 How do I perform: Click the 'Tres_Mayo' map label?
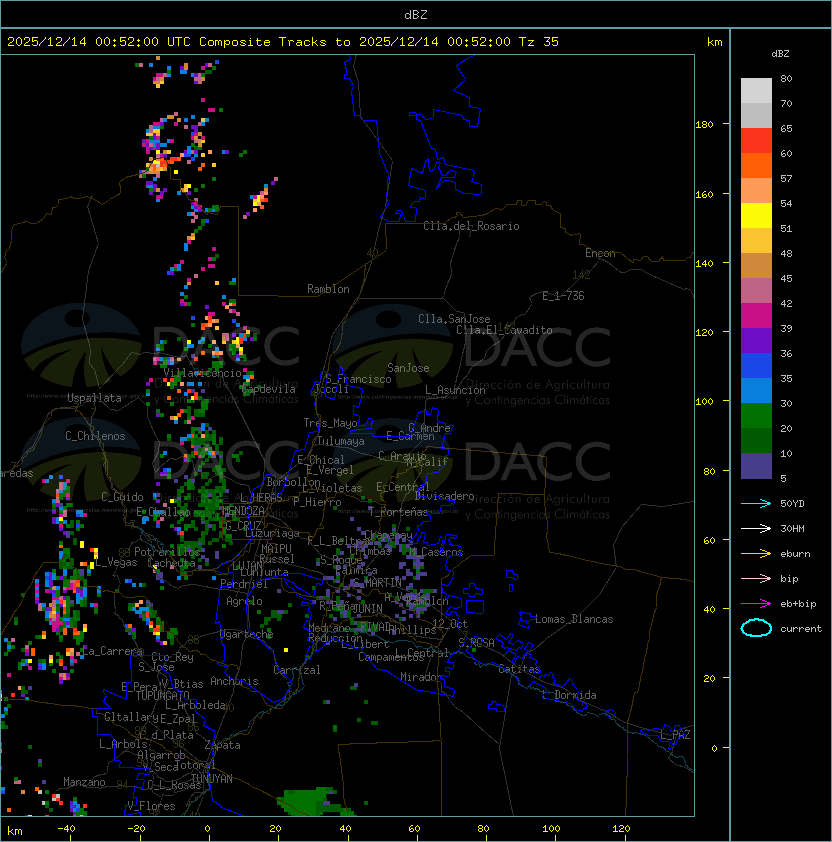coord(330,423)
